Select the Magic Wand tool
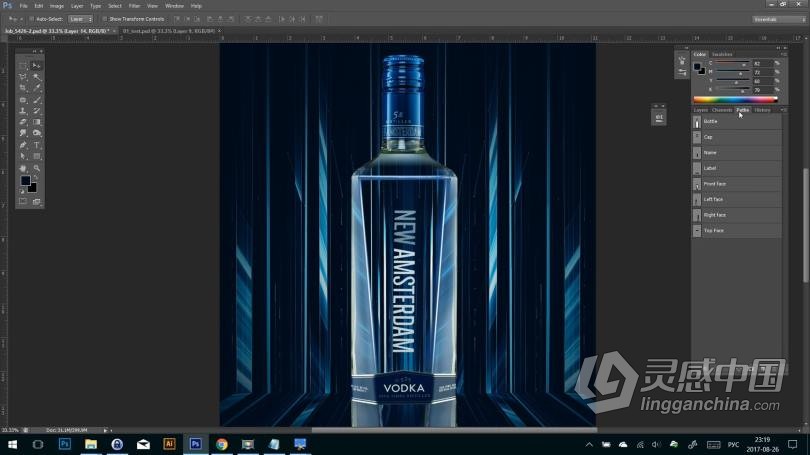The height and width of the screenshot is (455, 810). [x=36, y=77]
